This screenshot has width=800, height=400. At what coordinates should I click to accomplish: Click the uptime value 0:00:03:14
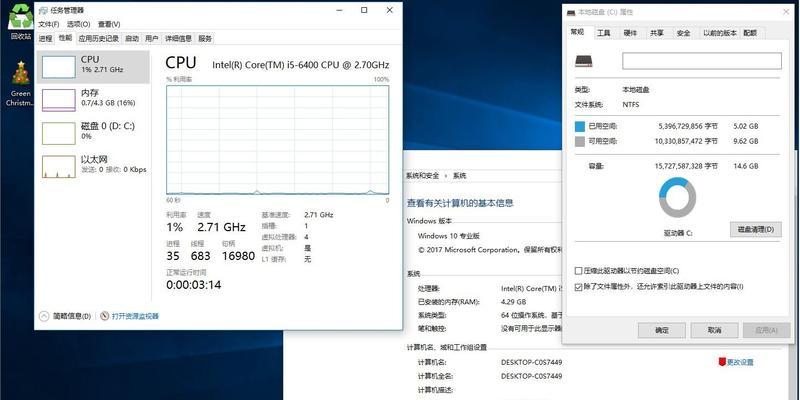(x=194, y=285)
